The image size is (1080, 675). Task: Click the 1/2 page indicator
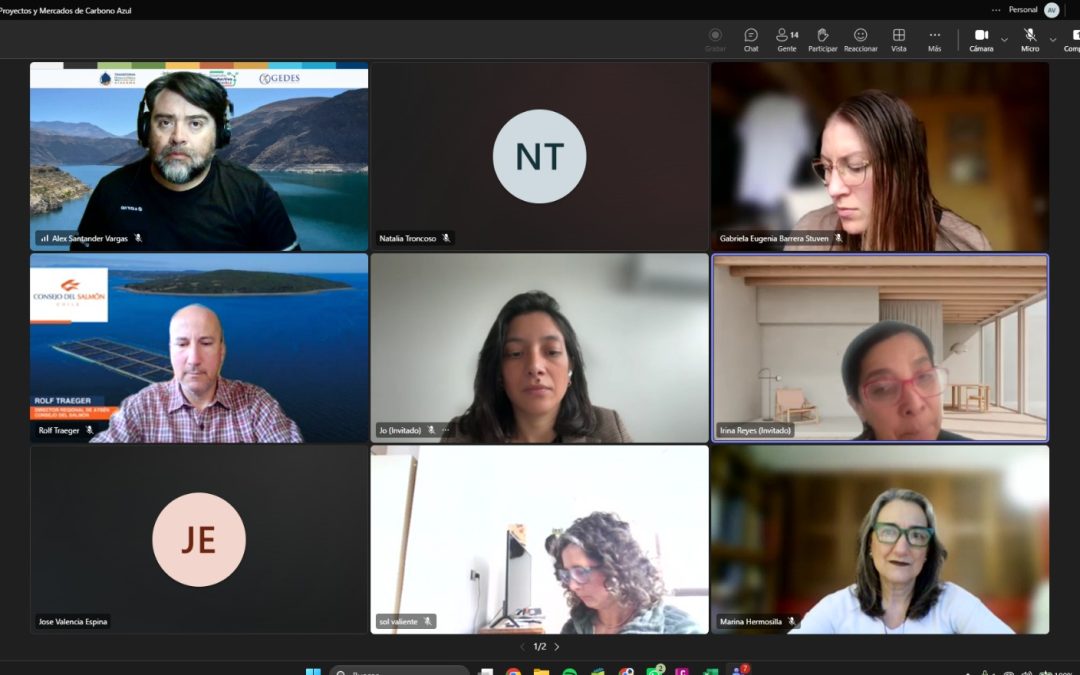click(539, 647)
